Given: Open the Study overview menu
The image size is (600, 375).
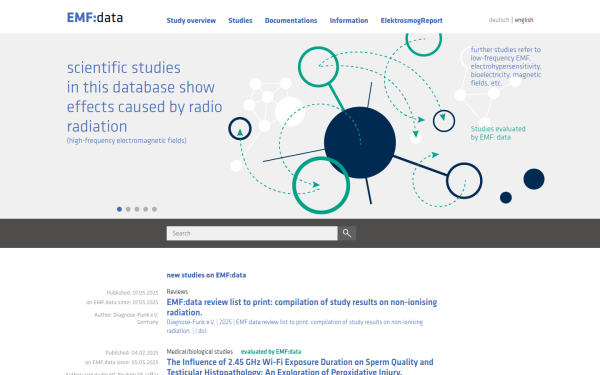Looking at the screenshot, I should [191, 21].
